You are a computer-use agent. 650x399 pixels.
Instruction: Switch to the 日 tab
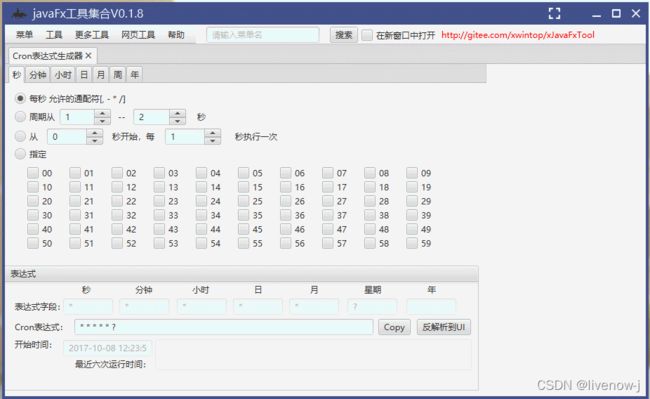point(84,75)
